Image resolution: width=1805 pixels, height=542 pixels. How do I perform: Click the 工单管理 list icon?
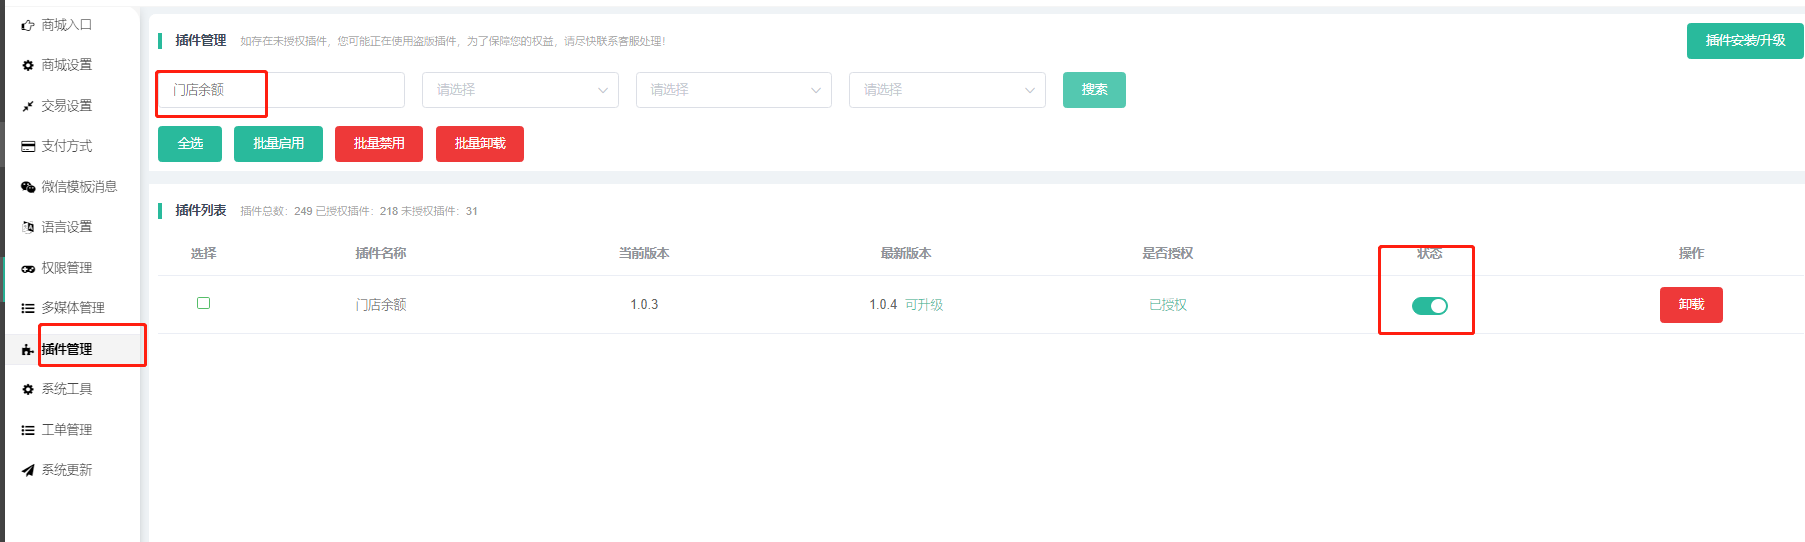pos(28,430)
